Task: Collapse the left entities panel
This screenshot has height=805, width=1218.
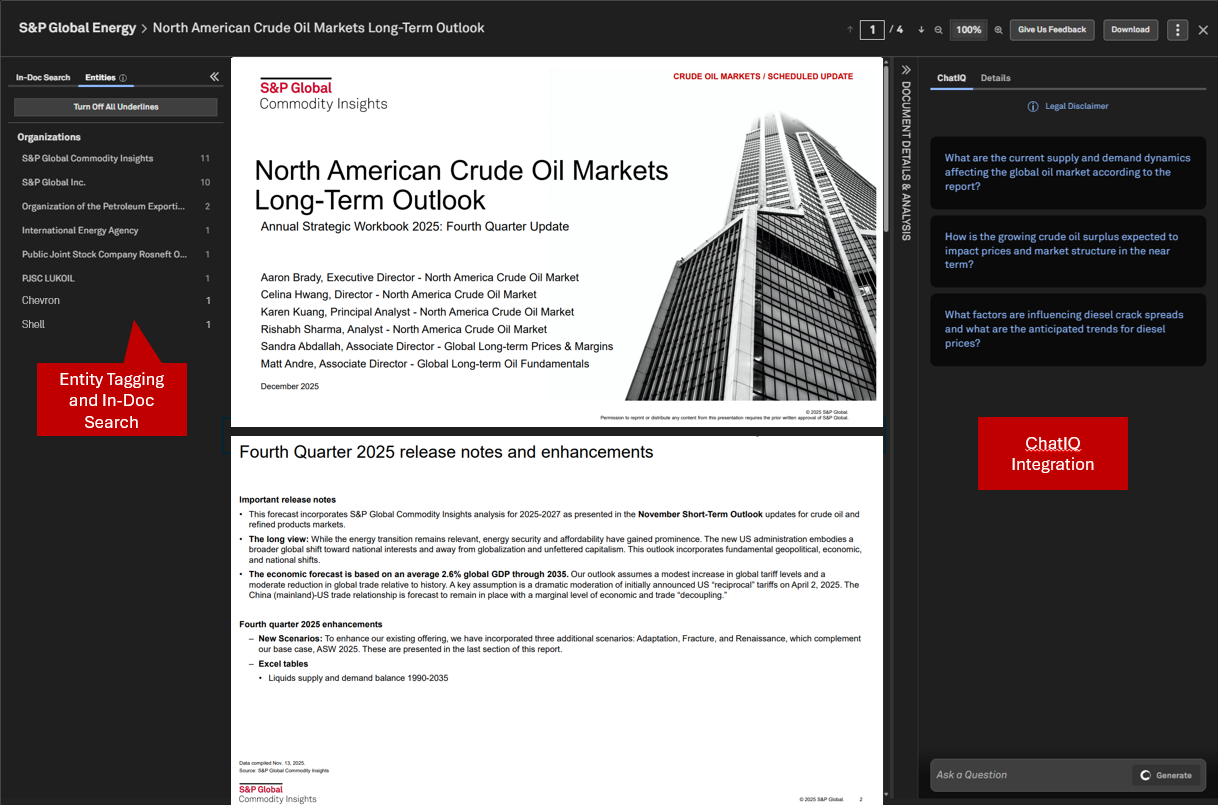Action: click(x=214, y=77)
